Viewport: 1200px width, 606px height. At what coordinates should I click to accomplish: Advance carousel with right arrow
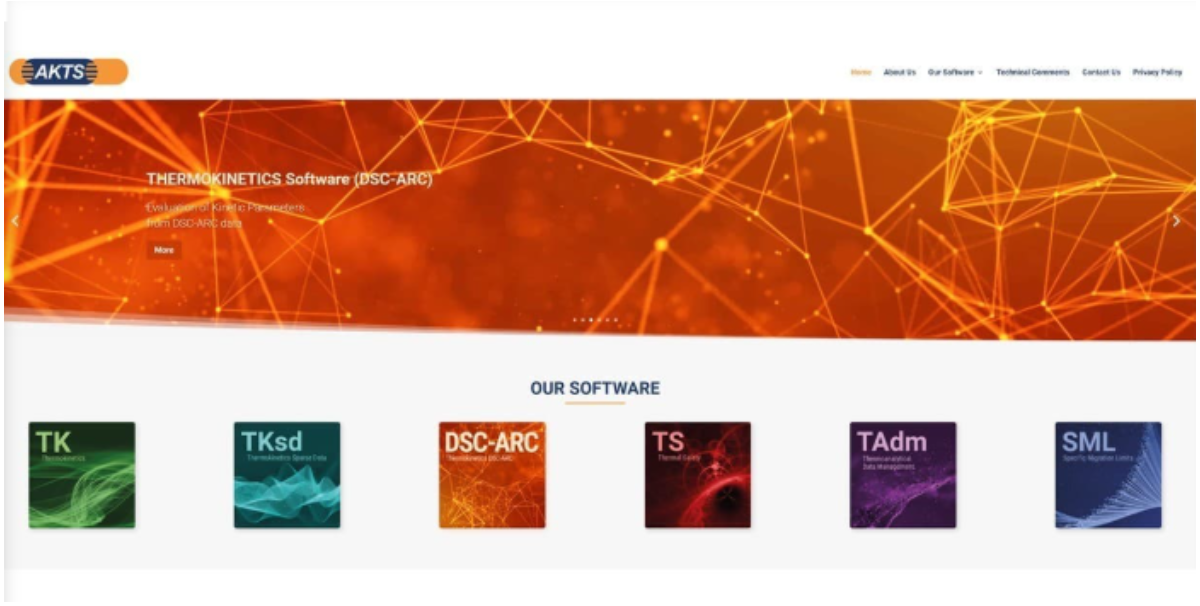(1176, 221)
